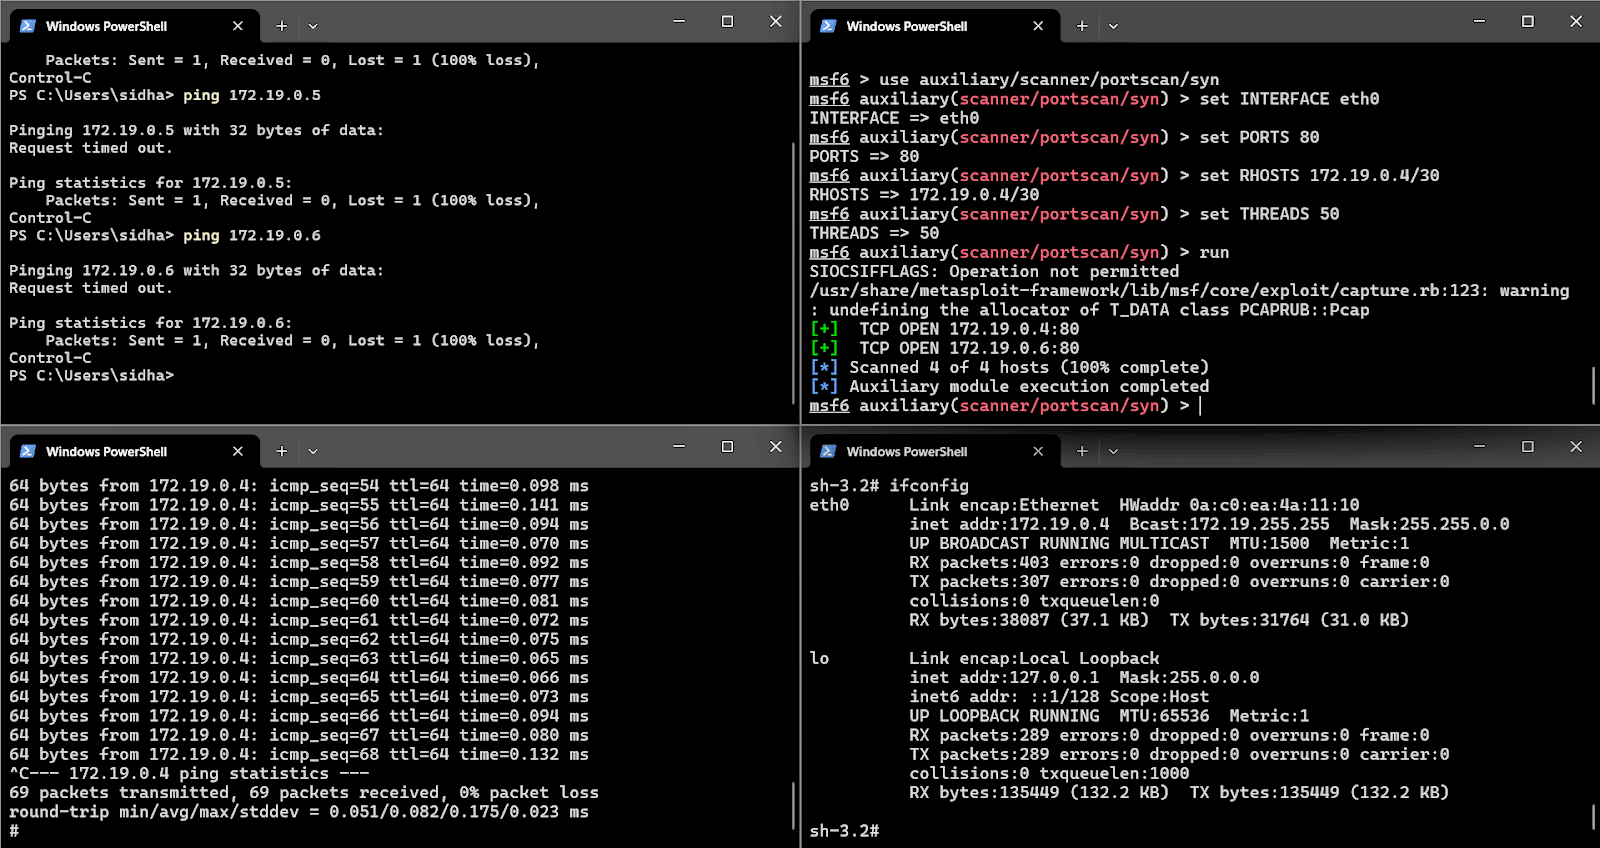Viewport: 1600px width, 848px height.
Task: Close the tab in the icmp_seq ping window
Action: [x=237, y=451]
